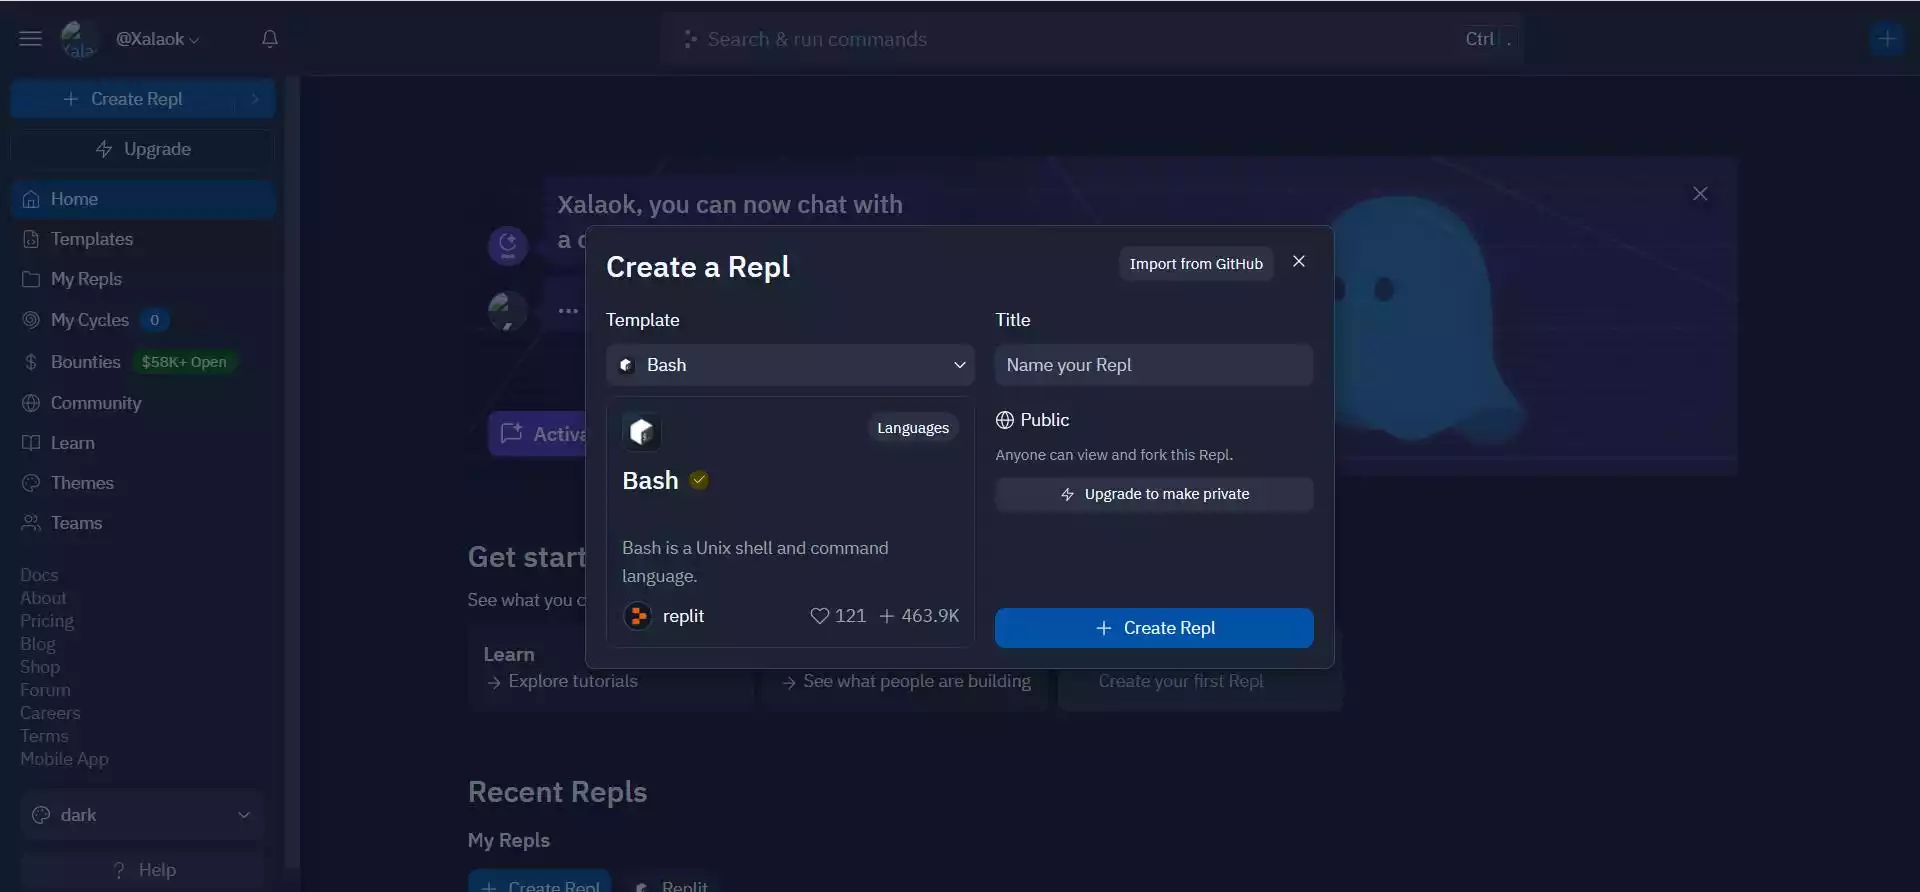Open the hamburger sidebar menu
1920x892 pixels.
[x=31, y=39]
